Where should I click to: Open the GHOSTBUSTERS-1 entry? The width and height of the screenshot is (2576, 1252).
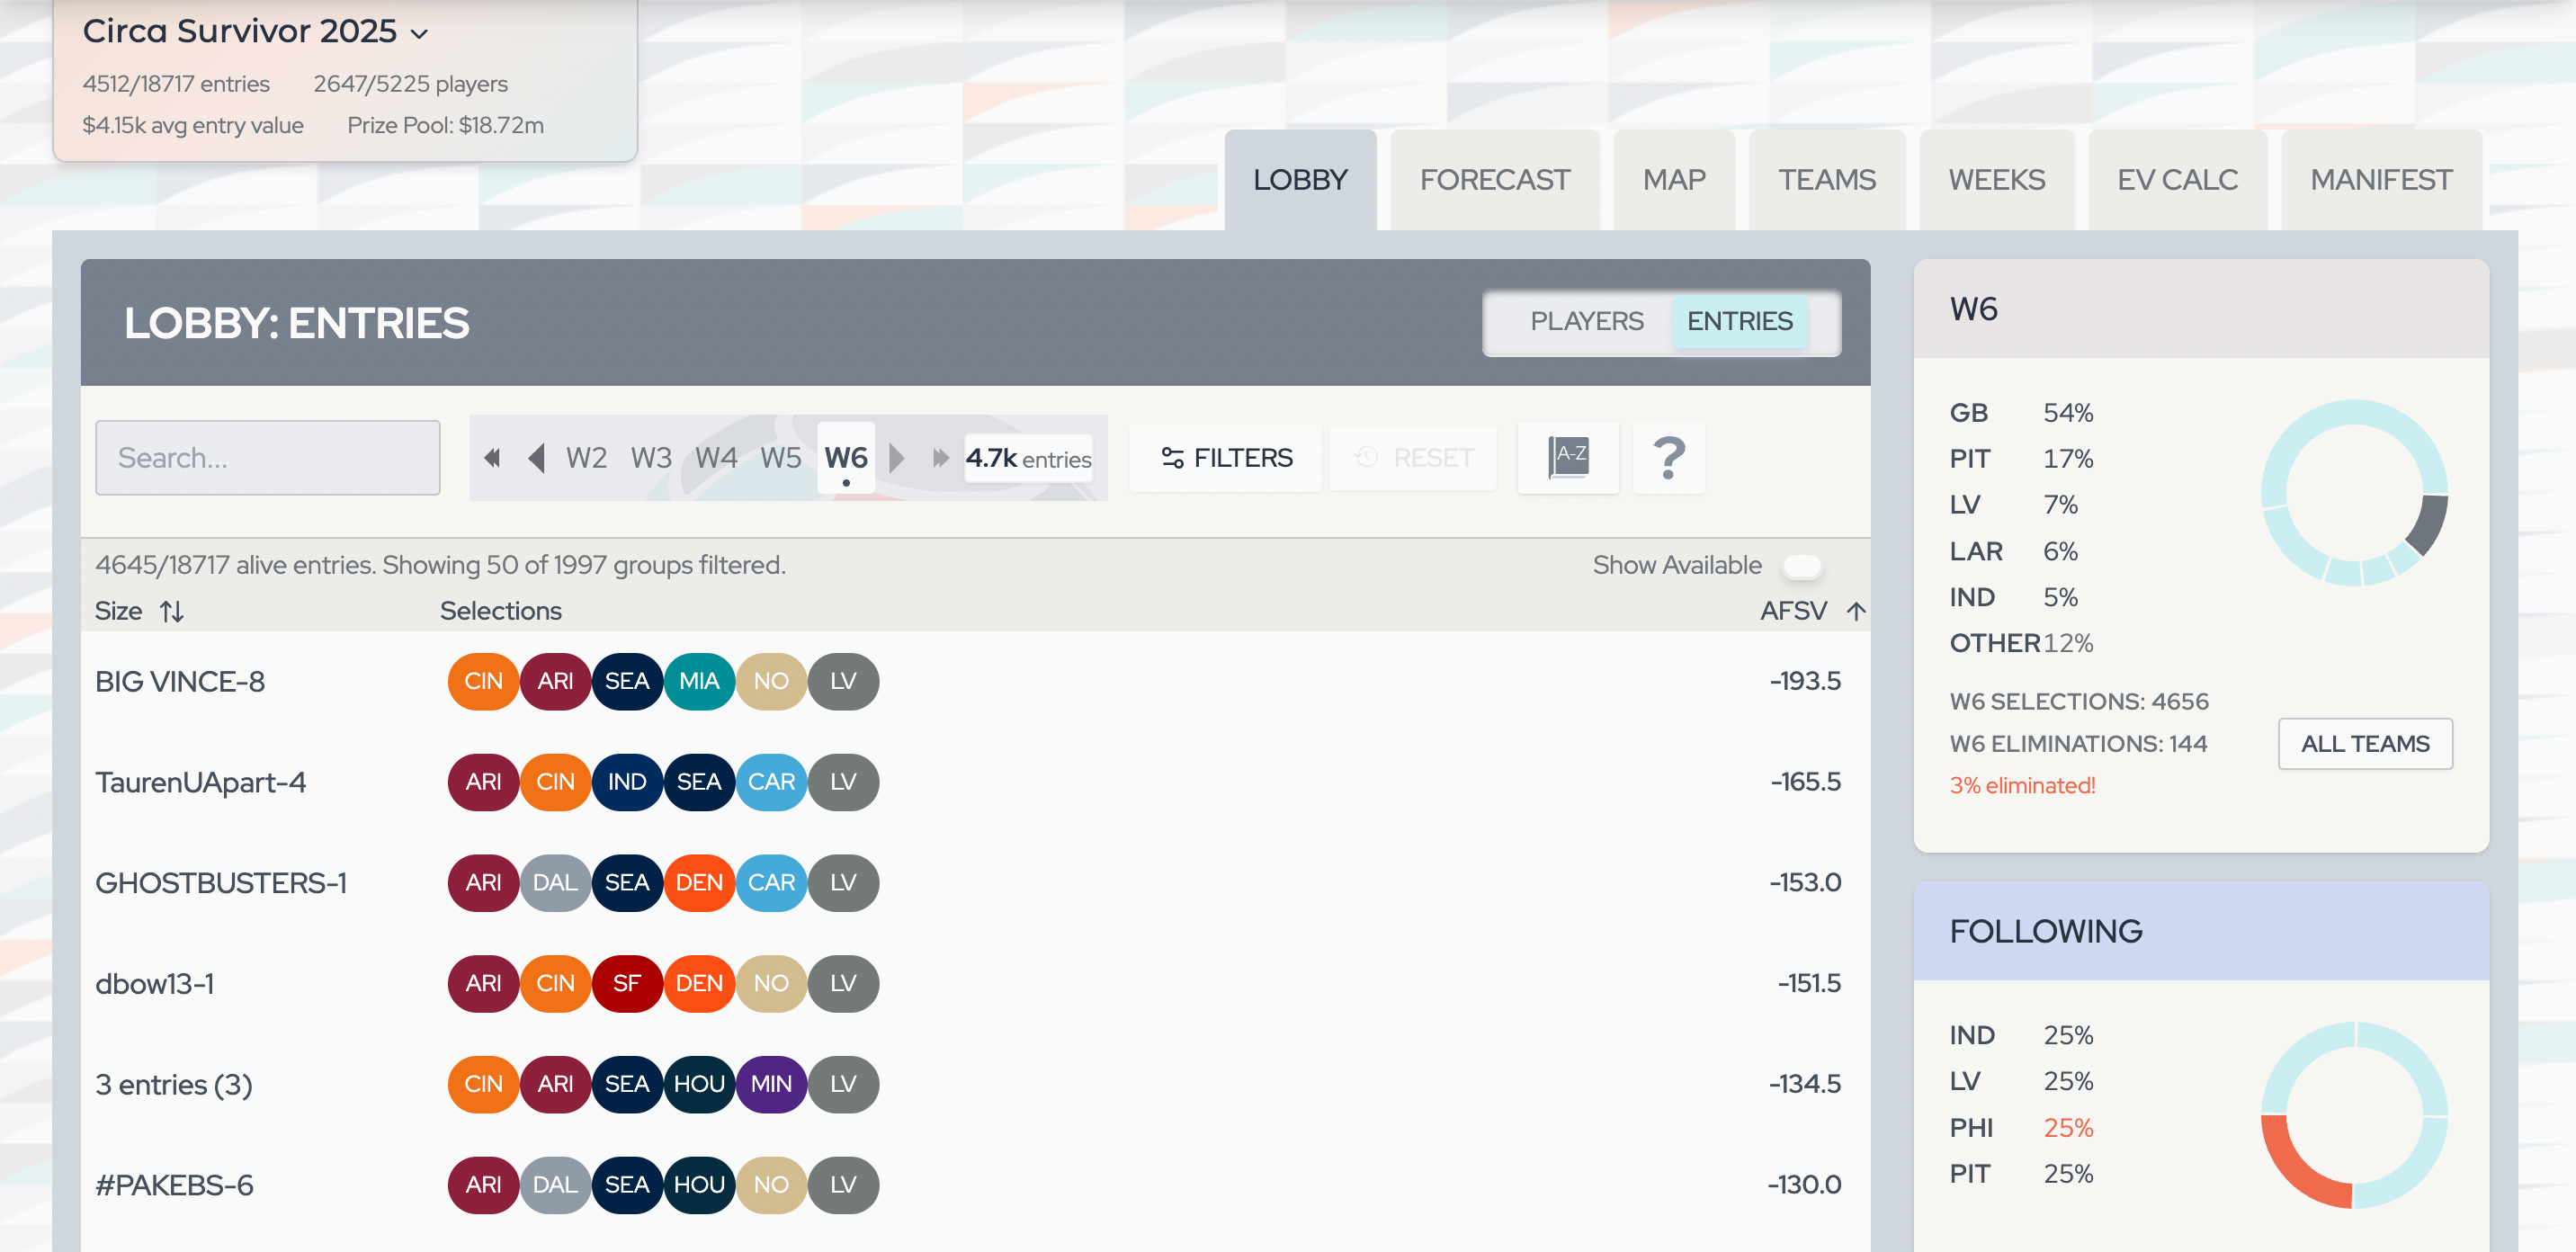point(221,883)
